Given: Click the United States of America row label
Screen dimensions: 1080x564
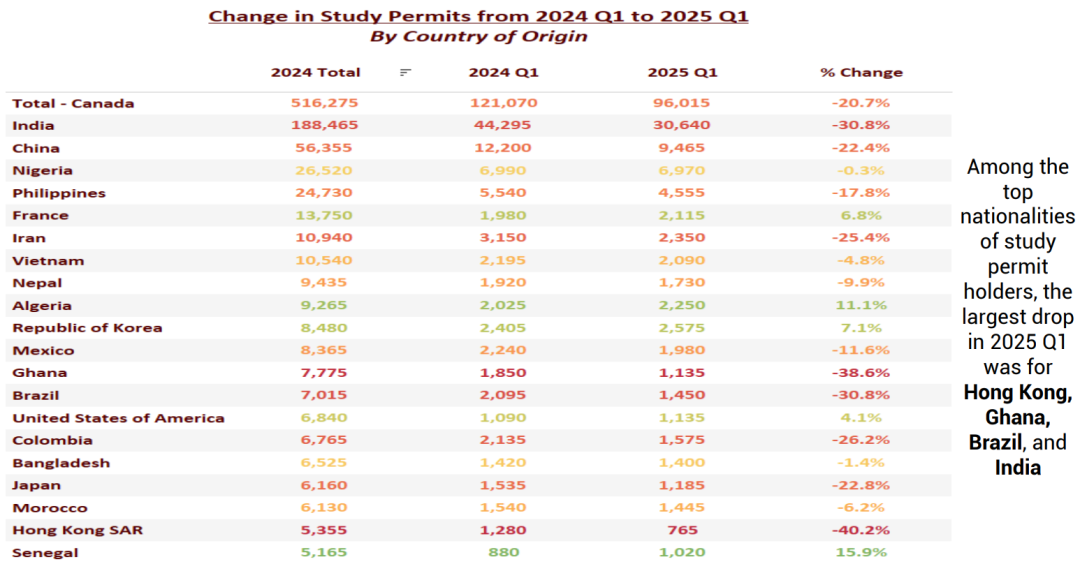Looking at the screenshot, I should click(118, 418).
